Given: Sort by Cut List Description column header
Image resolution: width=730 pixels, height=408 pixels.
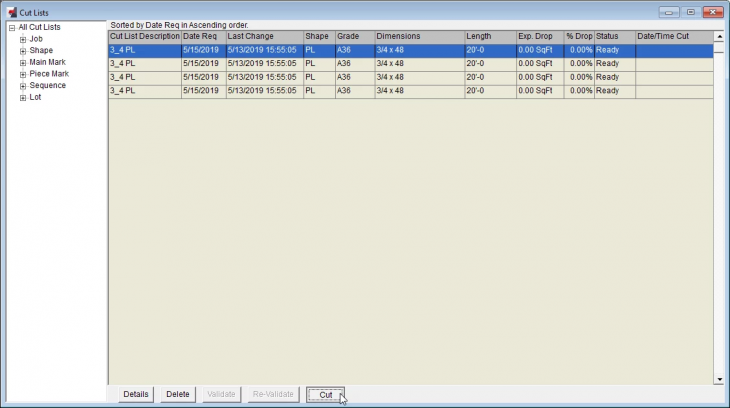Looking at the screenshot, I should point(145,36).
